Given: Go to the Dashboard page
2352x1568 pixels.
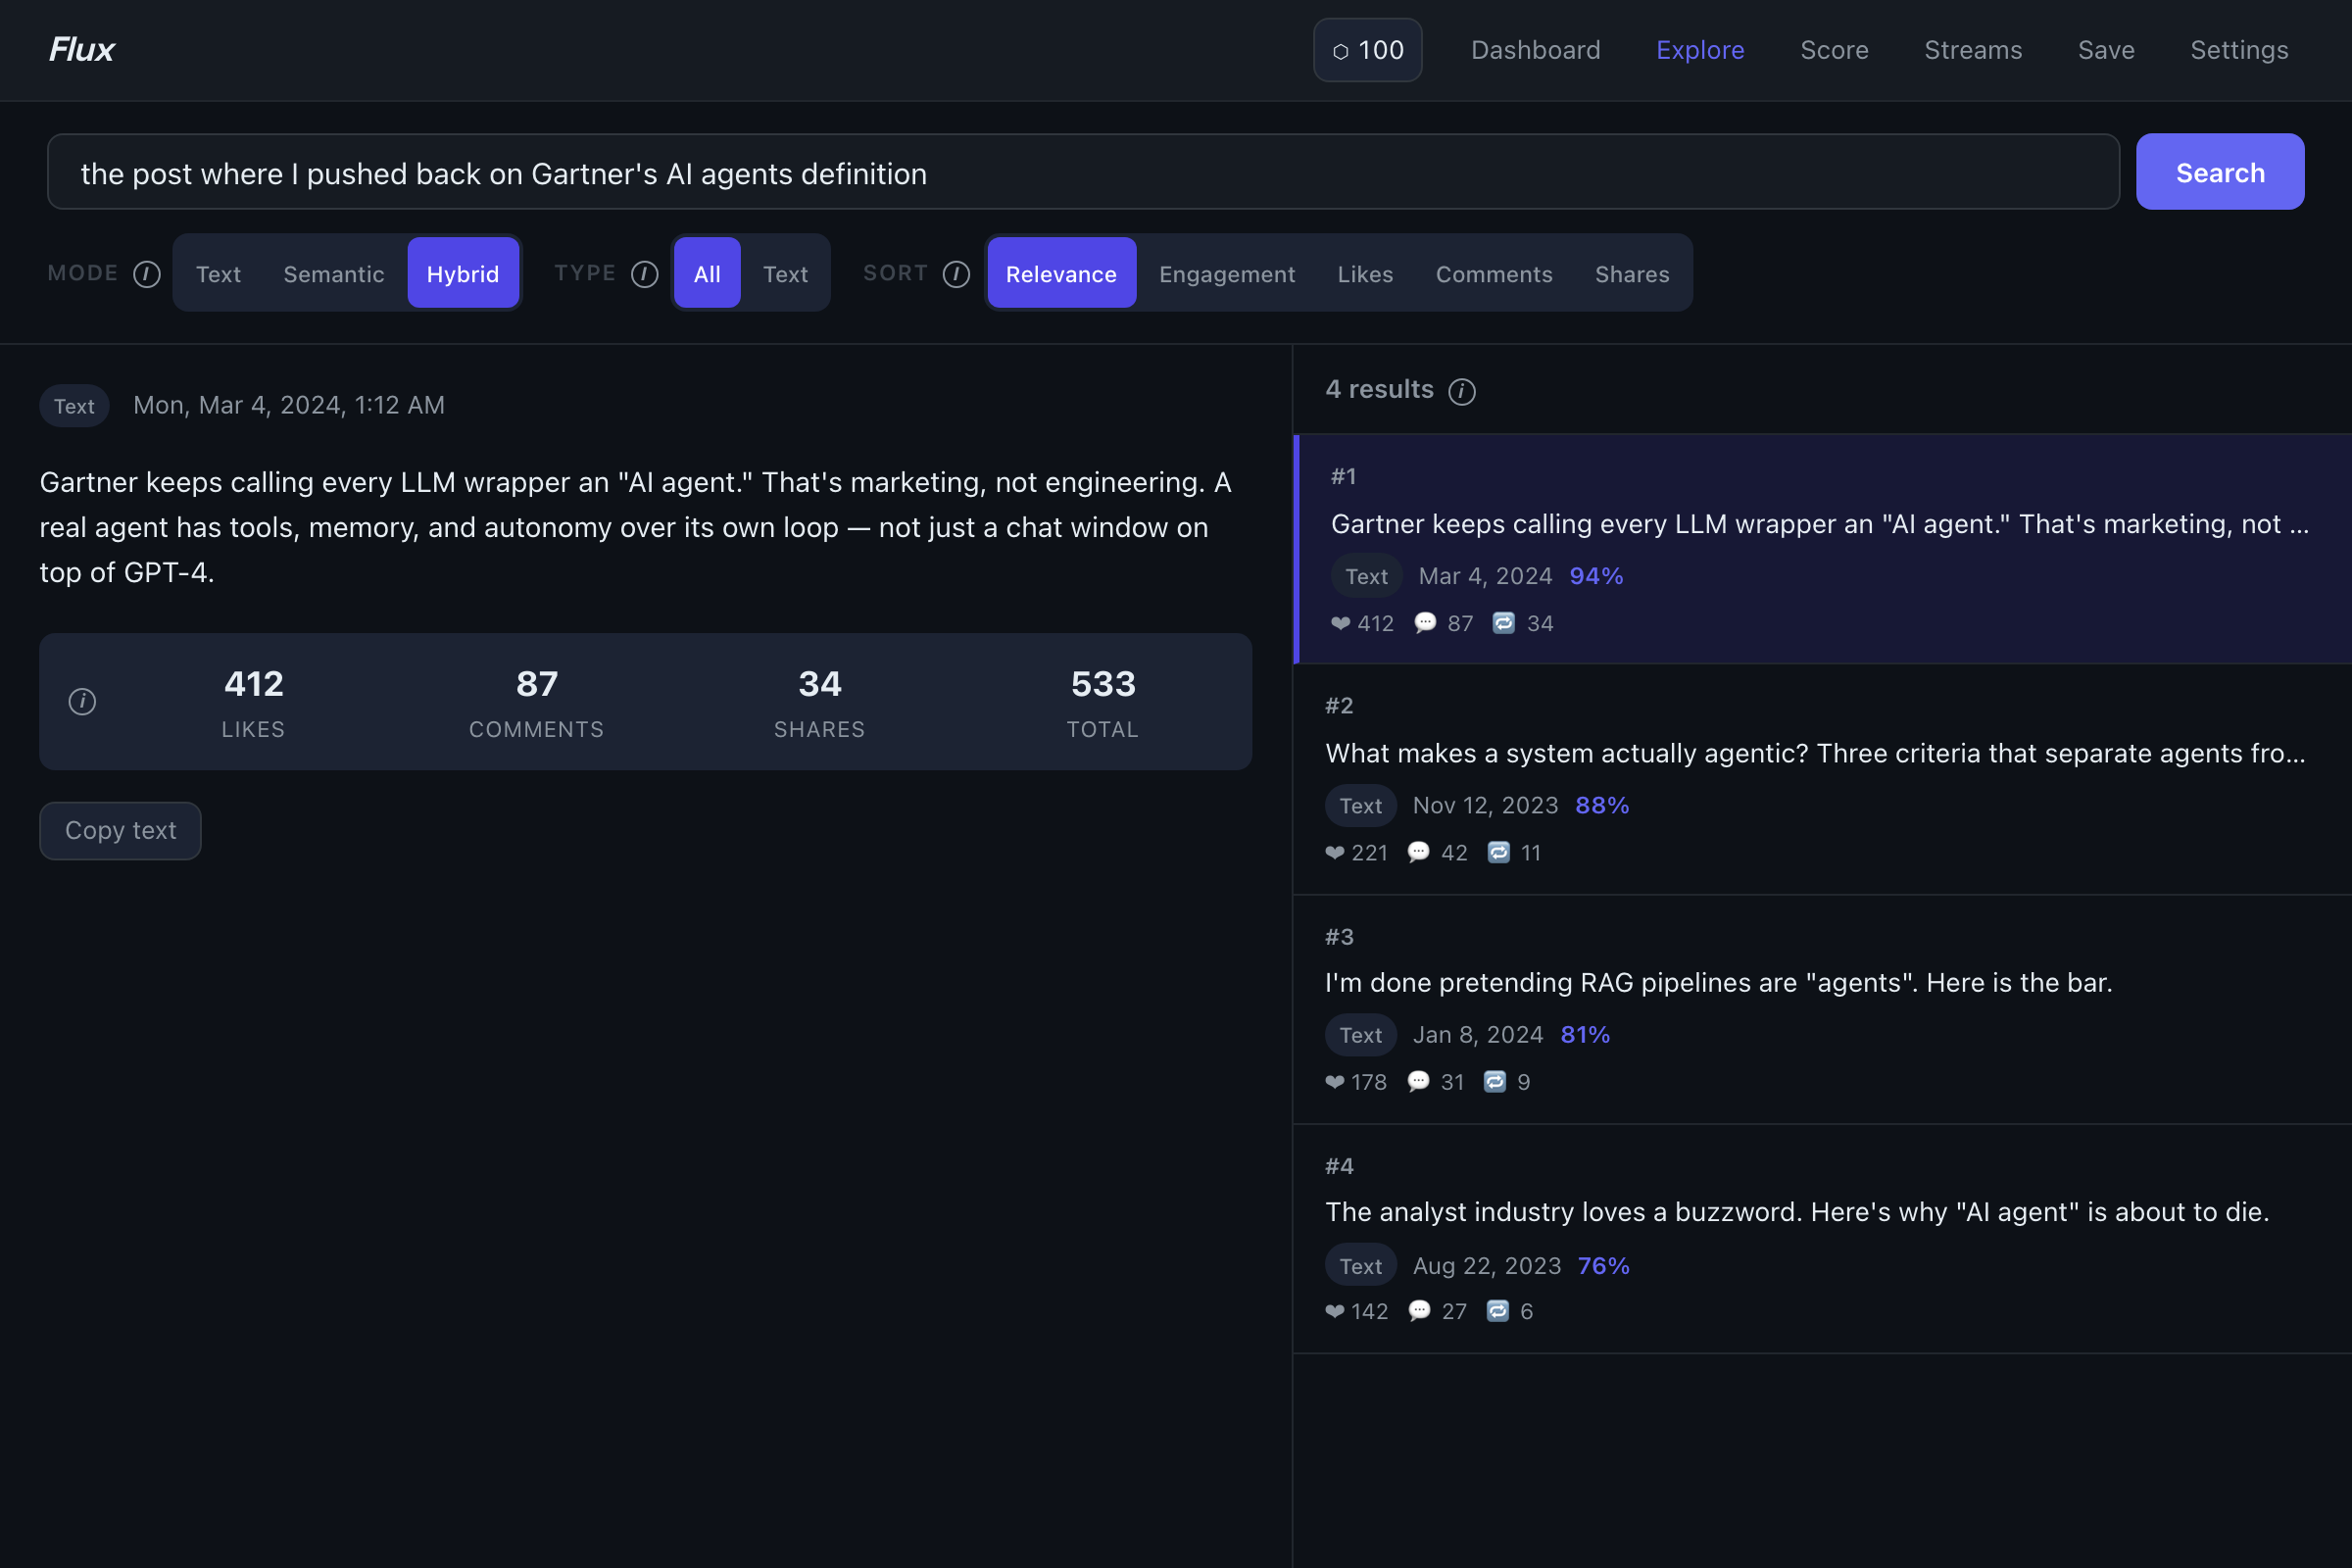Looking at the screenshot, I should (x=1535, y=50).
